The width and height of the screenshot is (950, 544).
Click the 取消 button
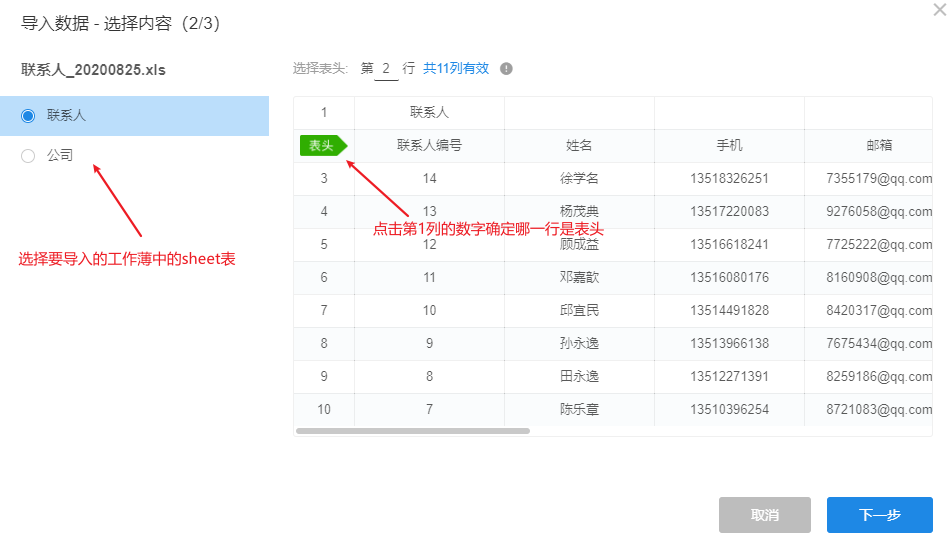[765, 515]
